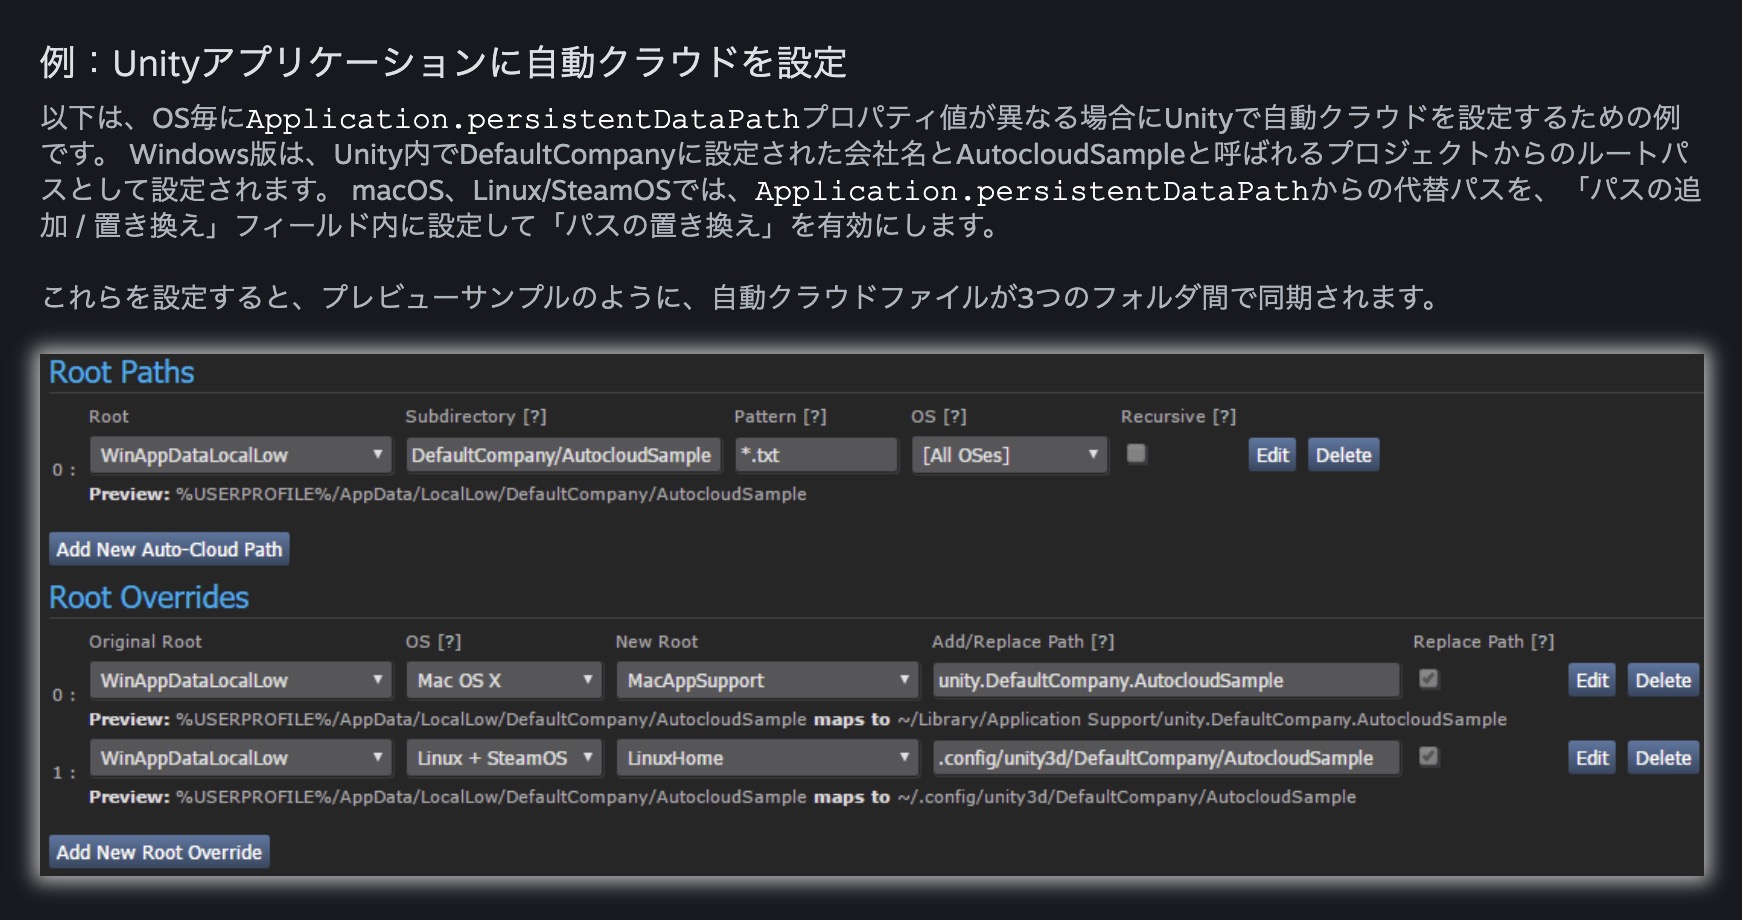
Task: Open Original Root dropdown in the Mac OS X override row
Action: (240, 680)
